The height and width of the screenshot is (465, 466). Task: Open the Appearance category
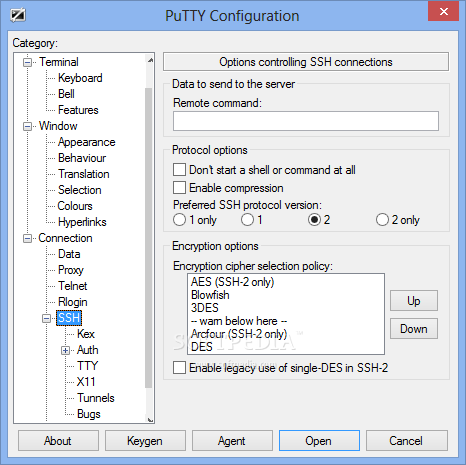[x=86, y=142]
